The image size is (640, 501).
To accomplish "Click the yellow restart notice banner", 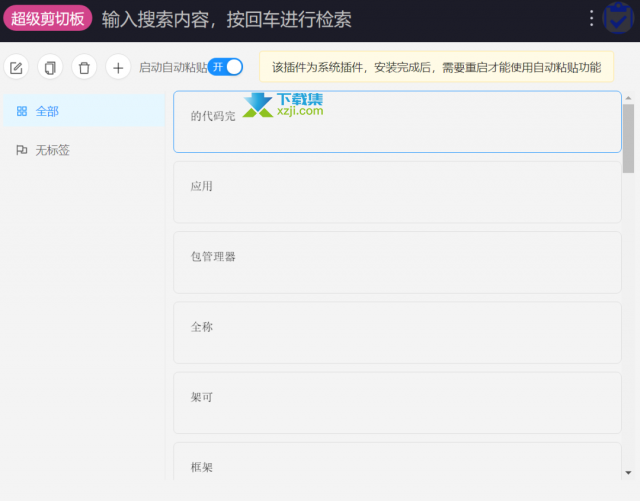I will click(437, 67).
